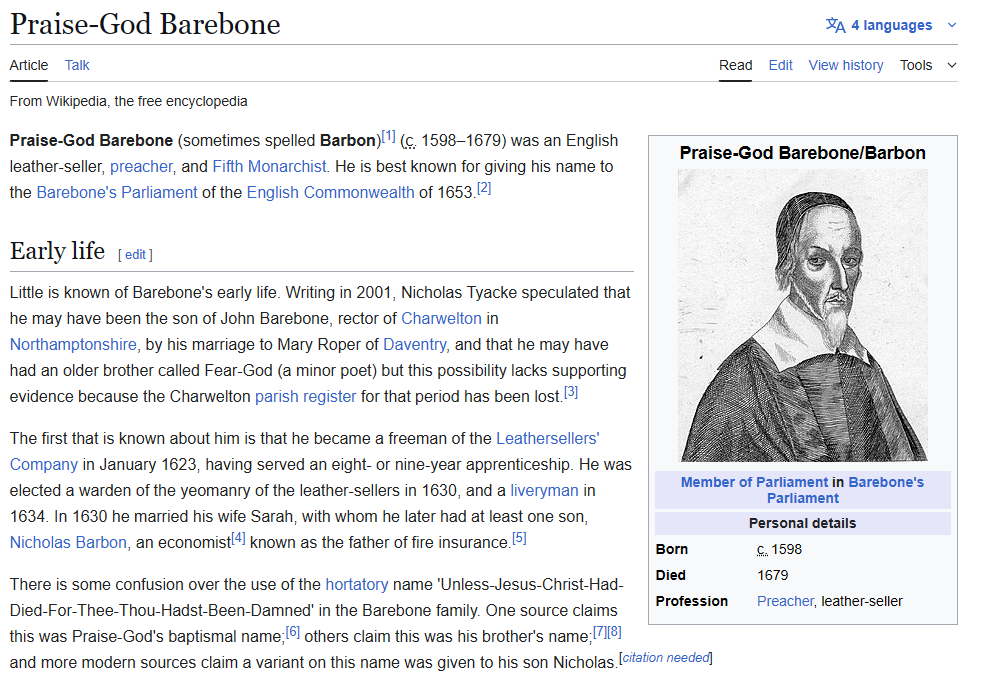Viewport: 986px width, 691px height.
Task: Open the Tools dropdown menu
Action: (x=927, y=65)
